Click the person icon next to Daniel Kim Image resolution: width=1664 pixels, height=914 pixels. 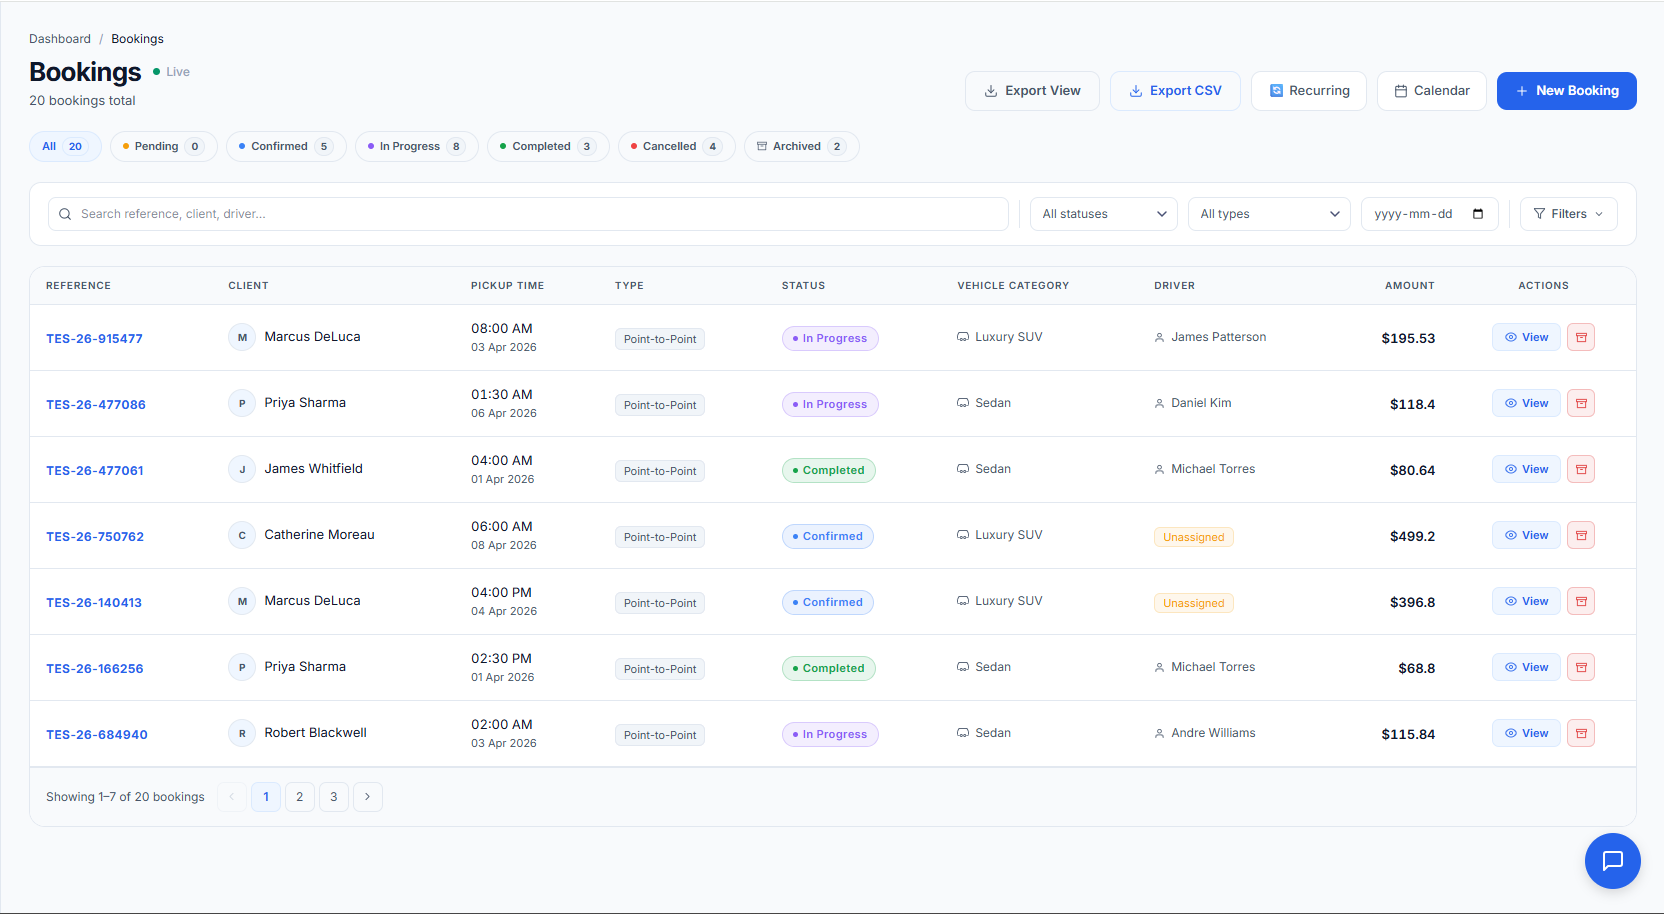(x=1158, y=403)
